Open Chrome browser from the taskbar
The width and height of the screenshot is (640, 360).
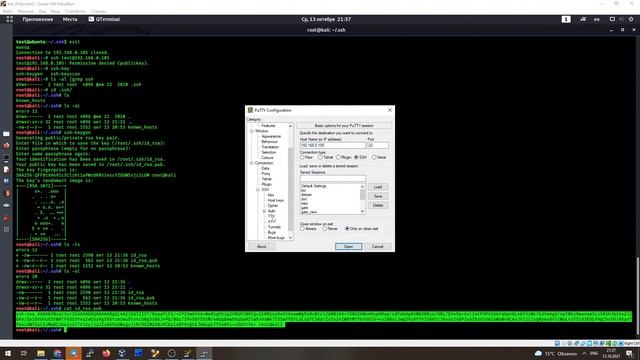pyautogui.click(x=58, y=353)
